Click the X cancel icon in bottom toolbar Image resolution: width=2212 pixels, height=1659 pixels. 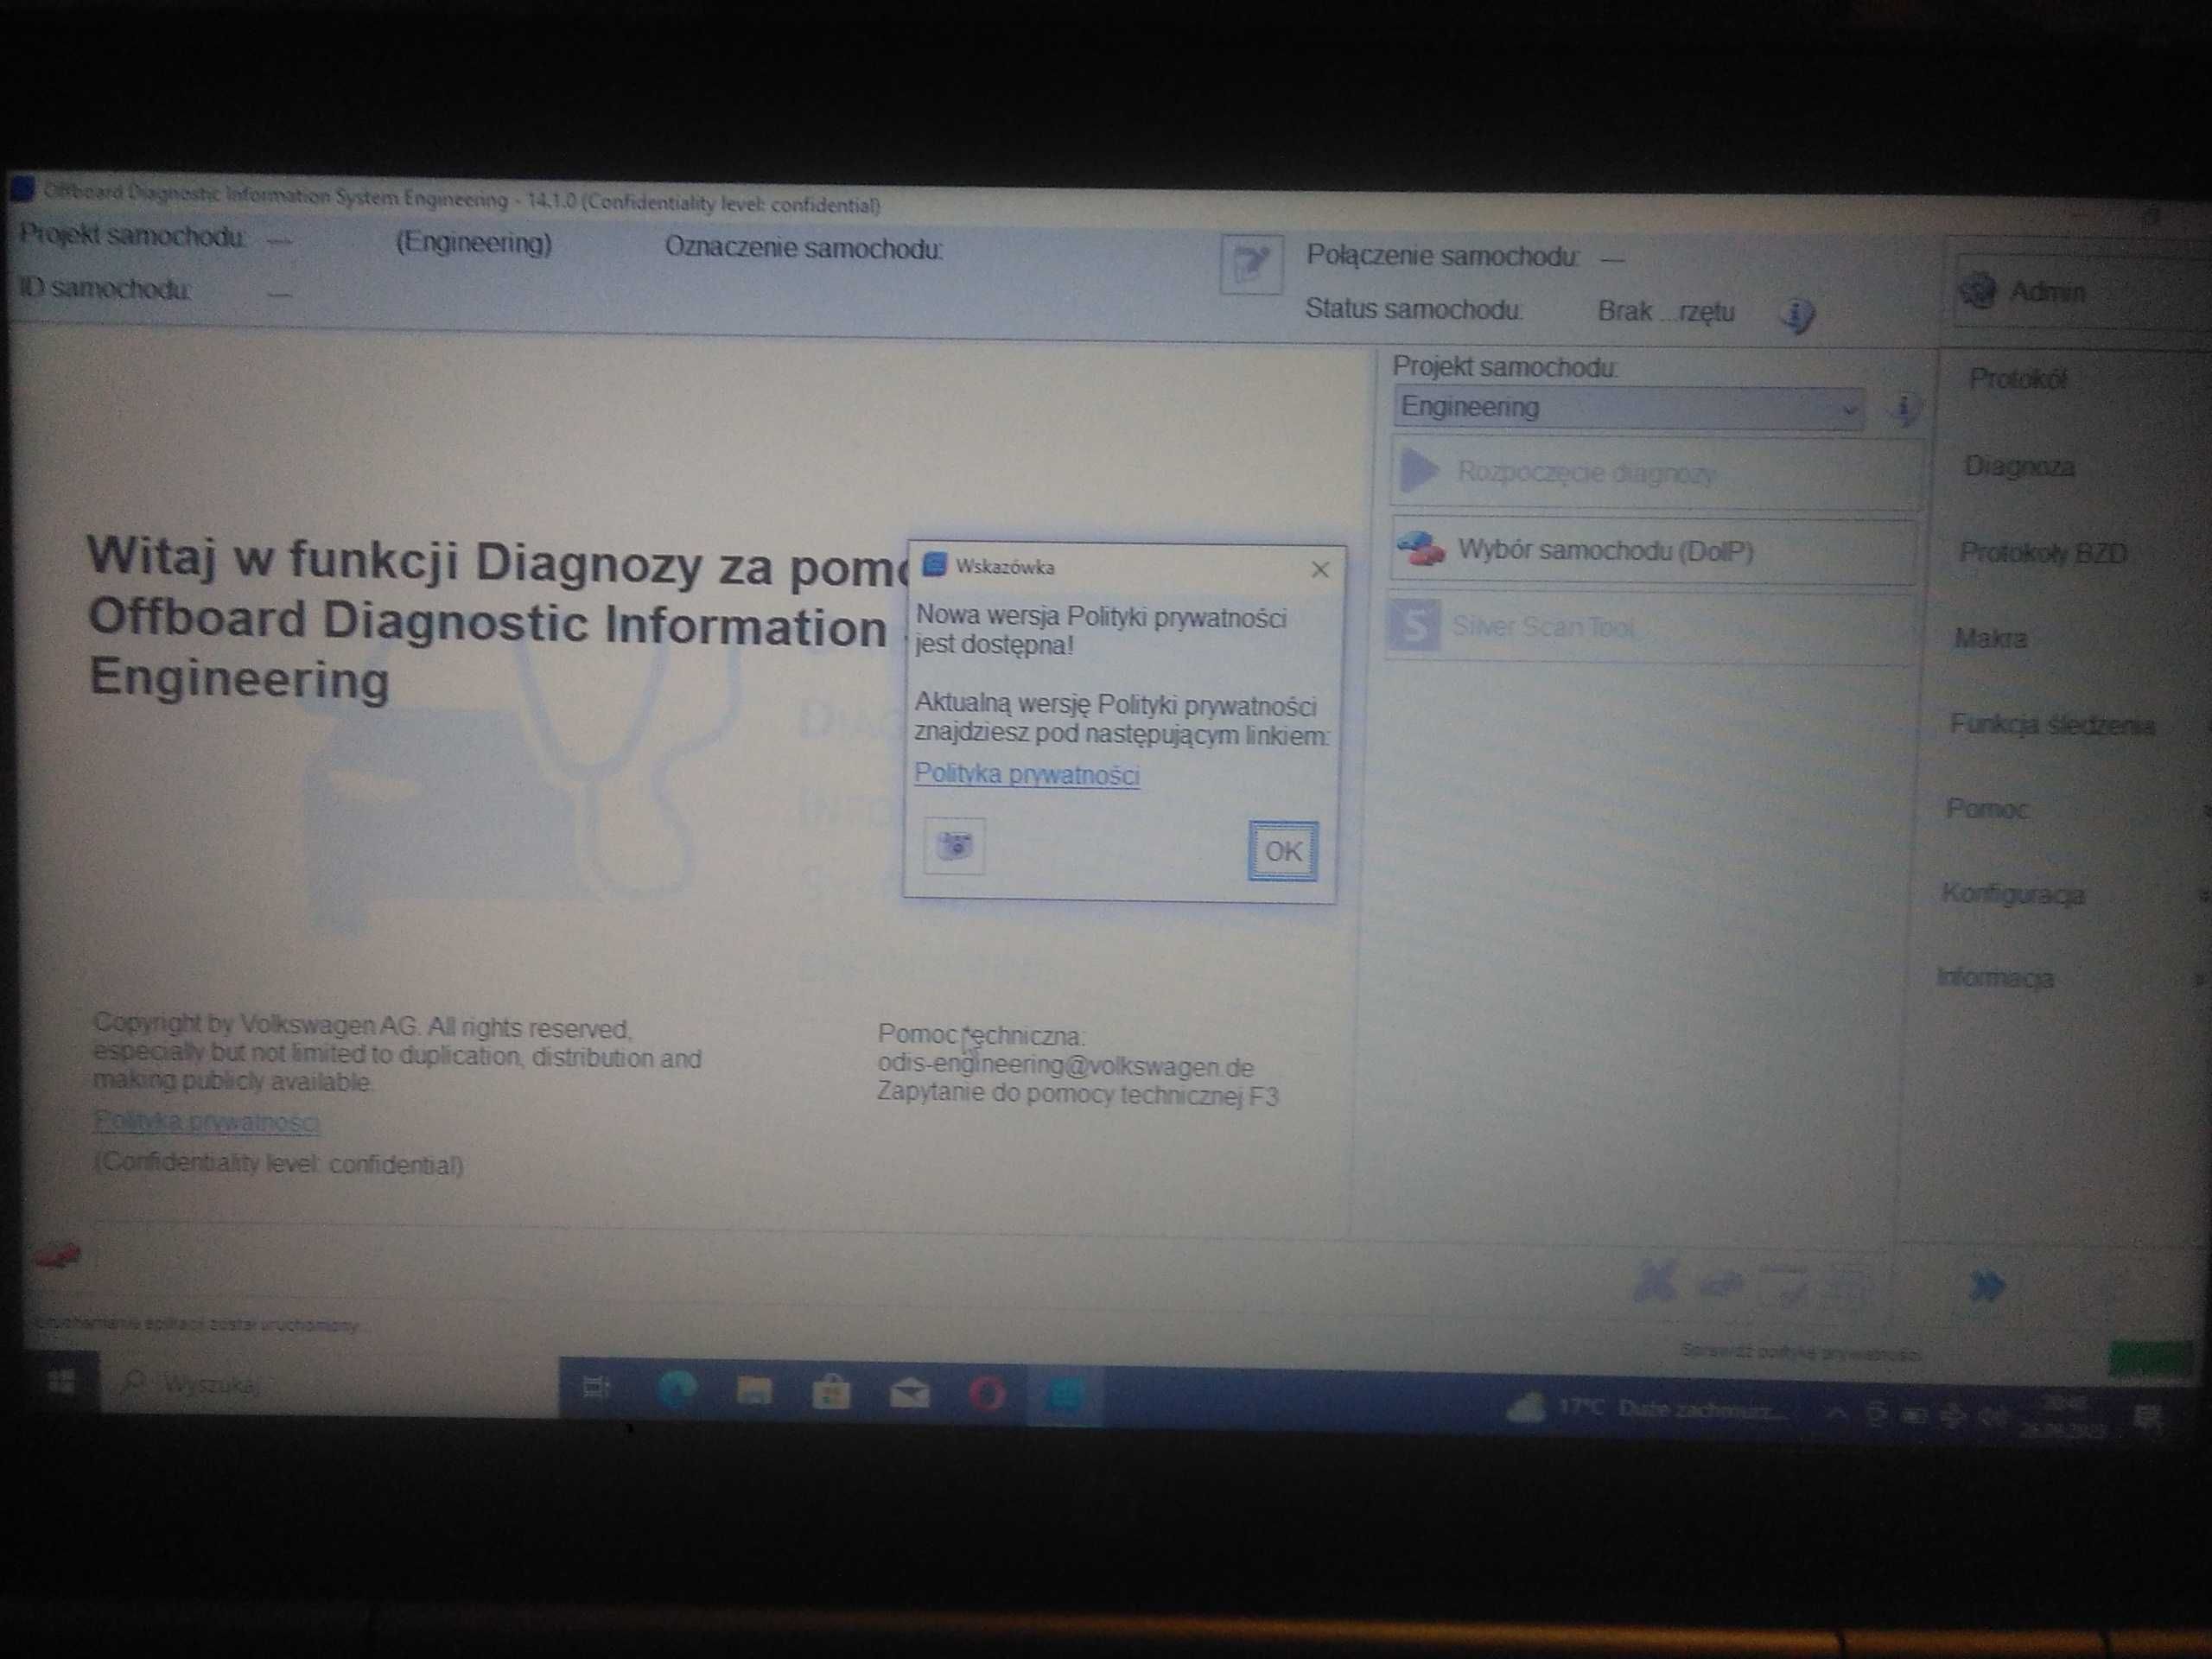click(x=1655, y=1281)
